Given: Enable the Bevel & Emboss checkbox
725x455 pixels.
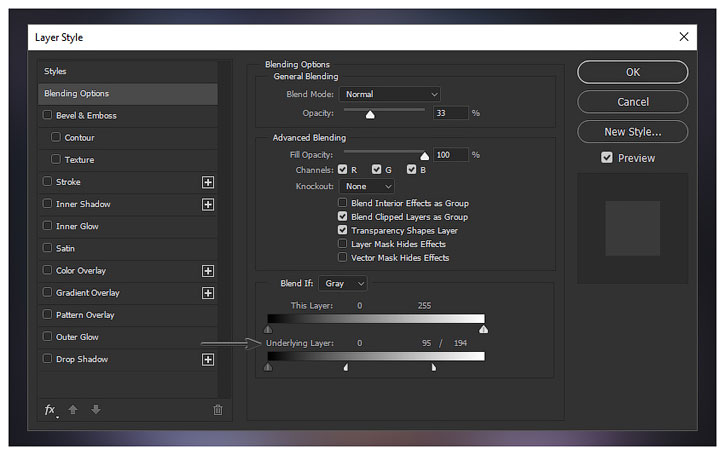Looking at the screenshot, I should (x=47, y=115).
